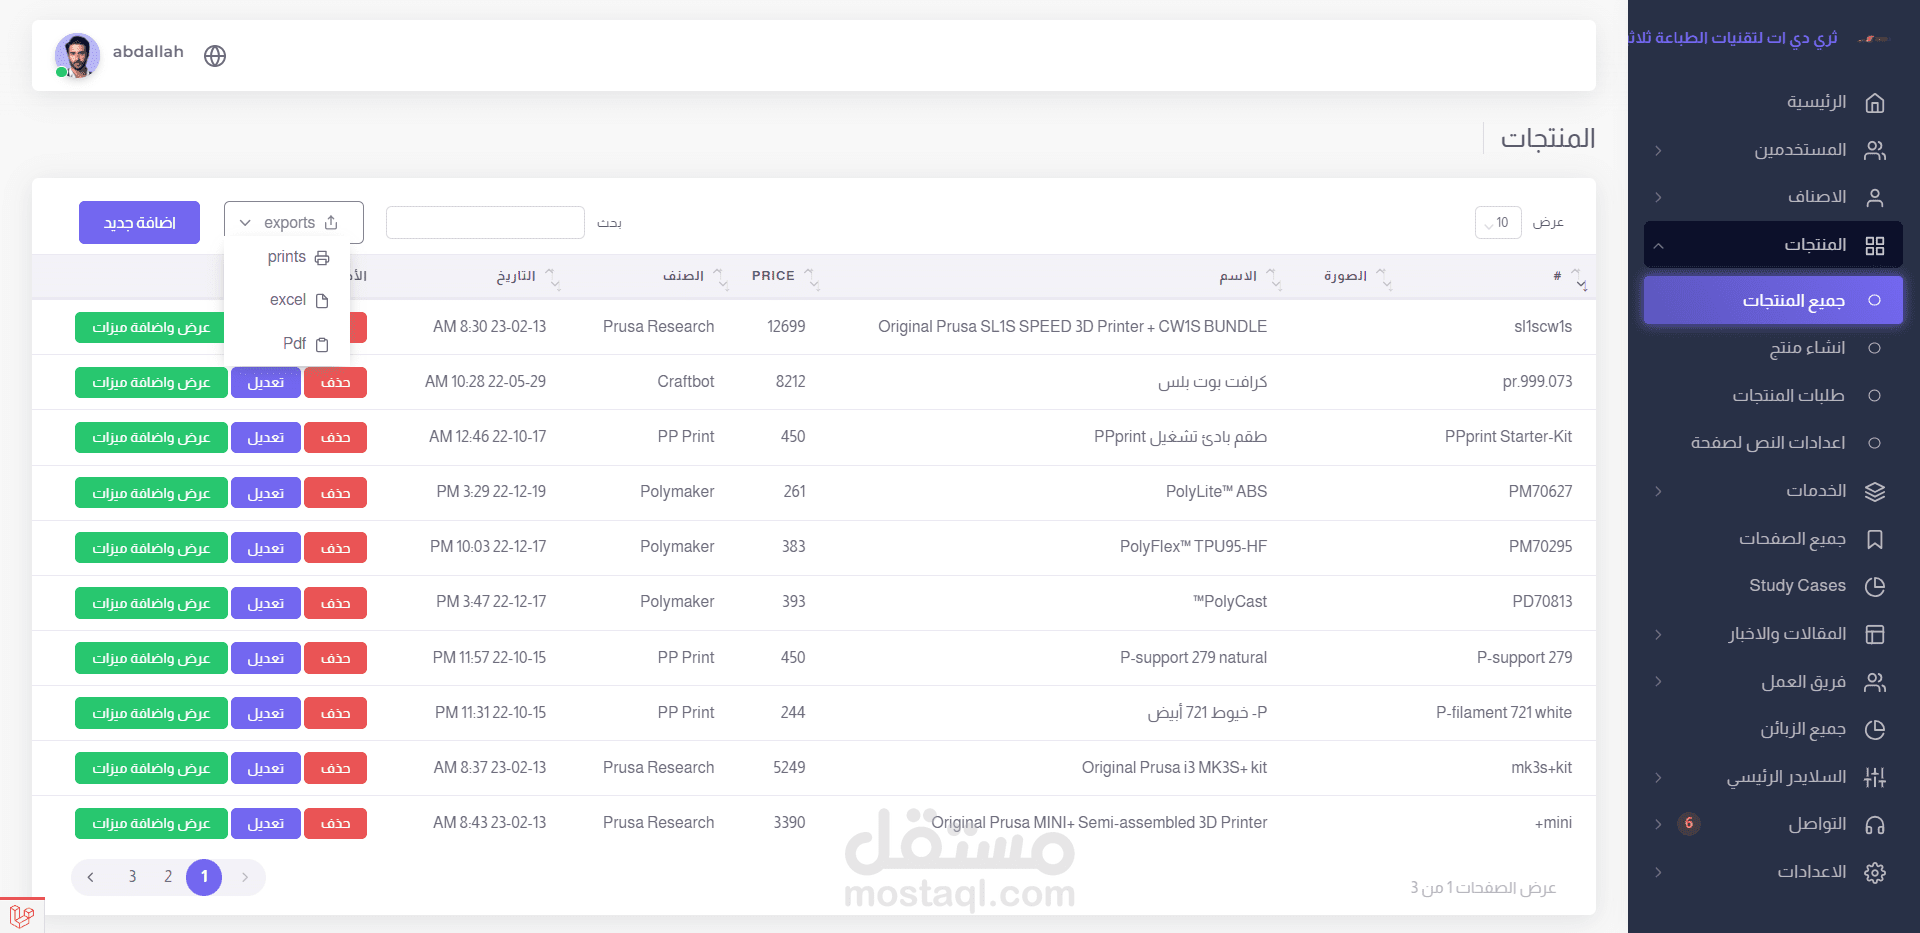Focus the بحث search field
This screenshot has width=1920, height=933.
[x=485, y=223]
